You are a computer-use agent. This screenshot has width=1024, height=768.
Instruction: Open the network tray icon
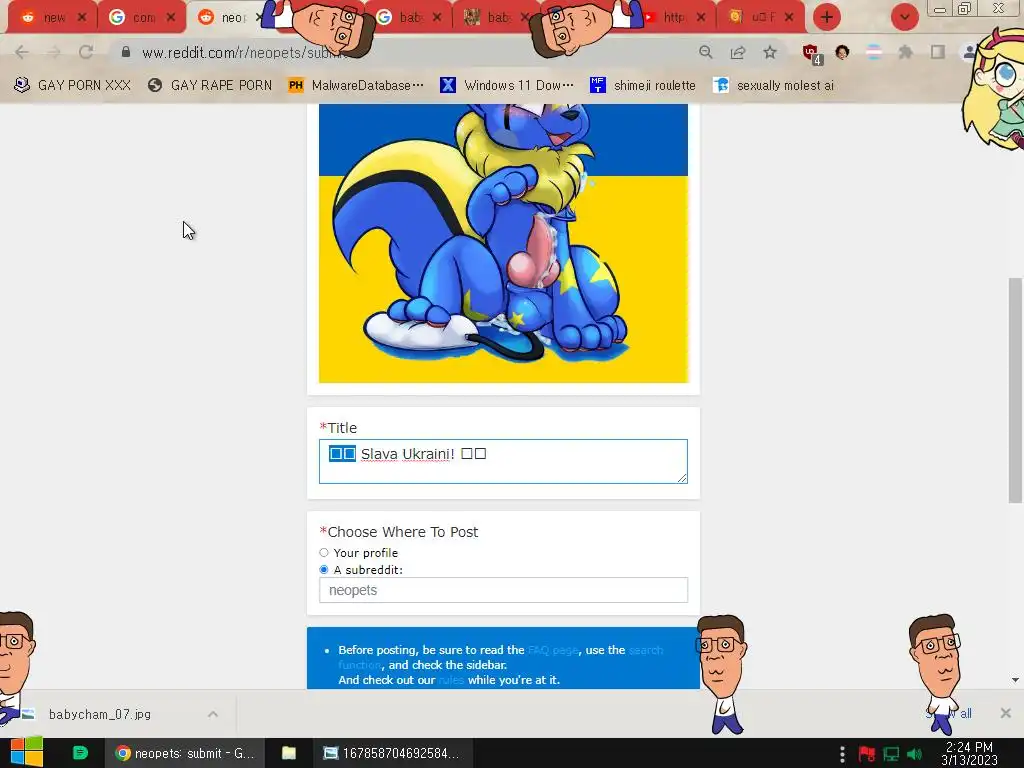(x=891, y=754)
